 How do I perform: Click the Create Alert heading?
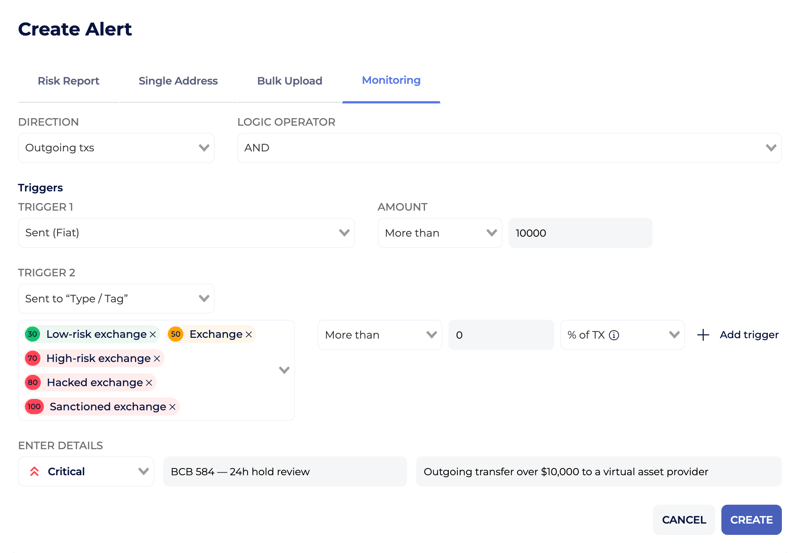(x=75, y=29)
